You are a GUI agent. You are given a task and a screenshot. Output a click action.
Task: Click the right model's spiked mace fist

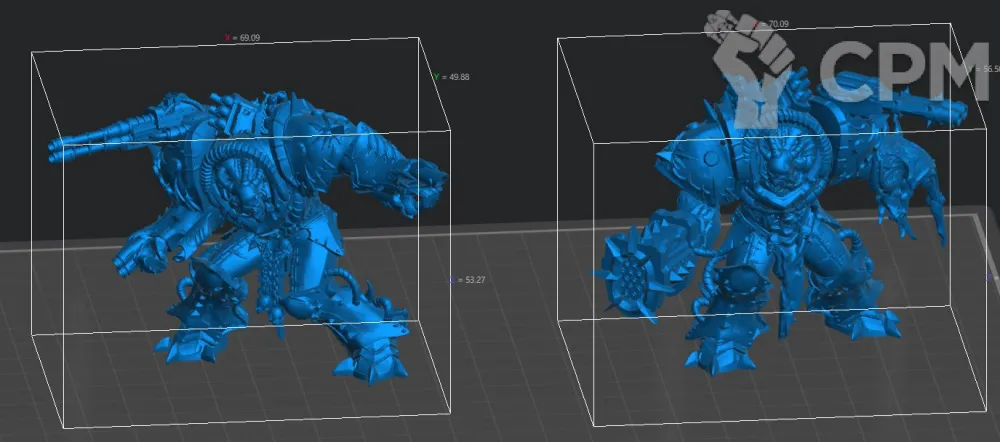(625, 273)
